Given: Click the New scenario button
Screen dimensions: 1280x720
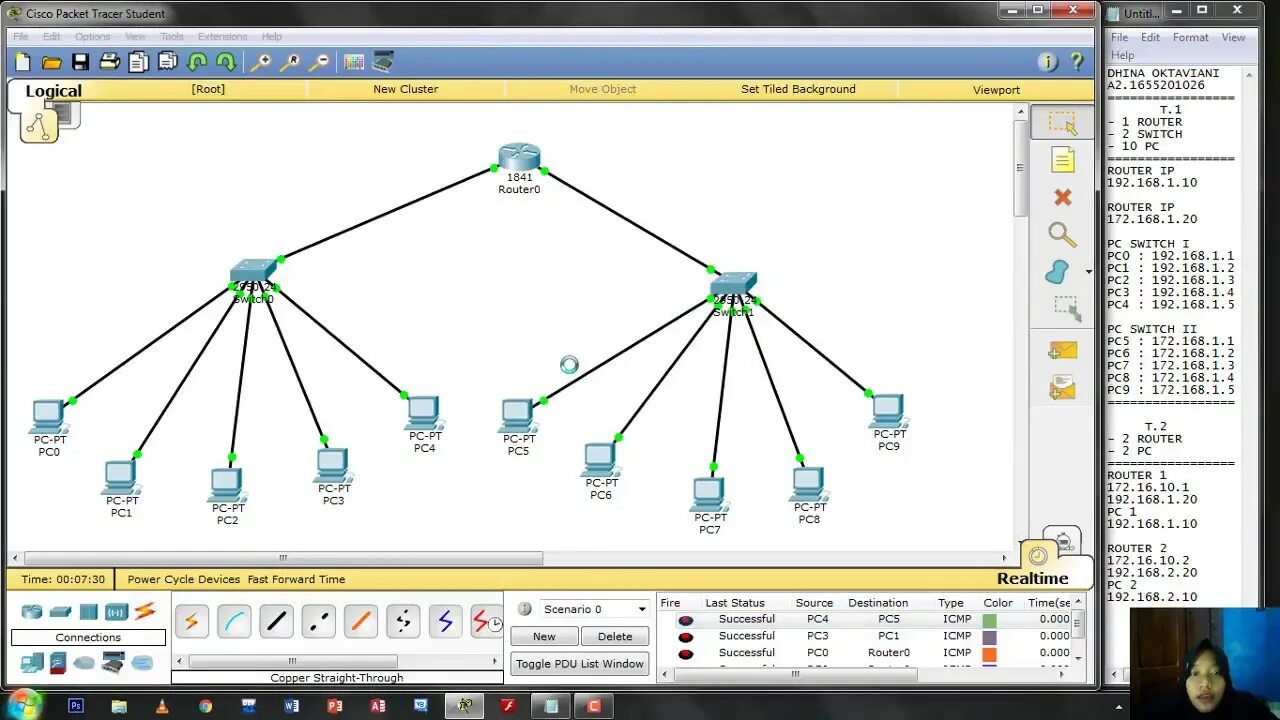Looking at the screenshot, I should pos(544,636).
